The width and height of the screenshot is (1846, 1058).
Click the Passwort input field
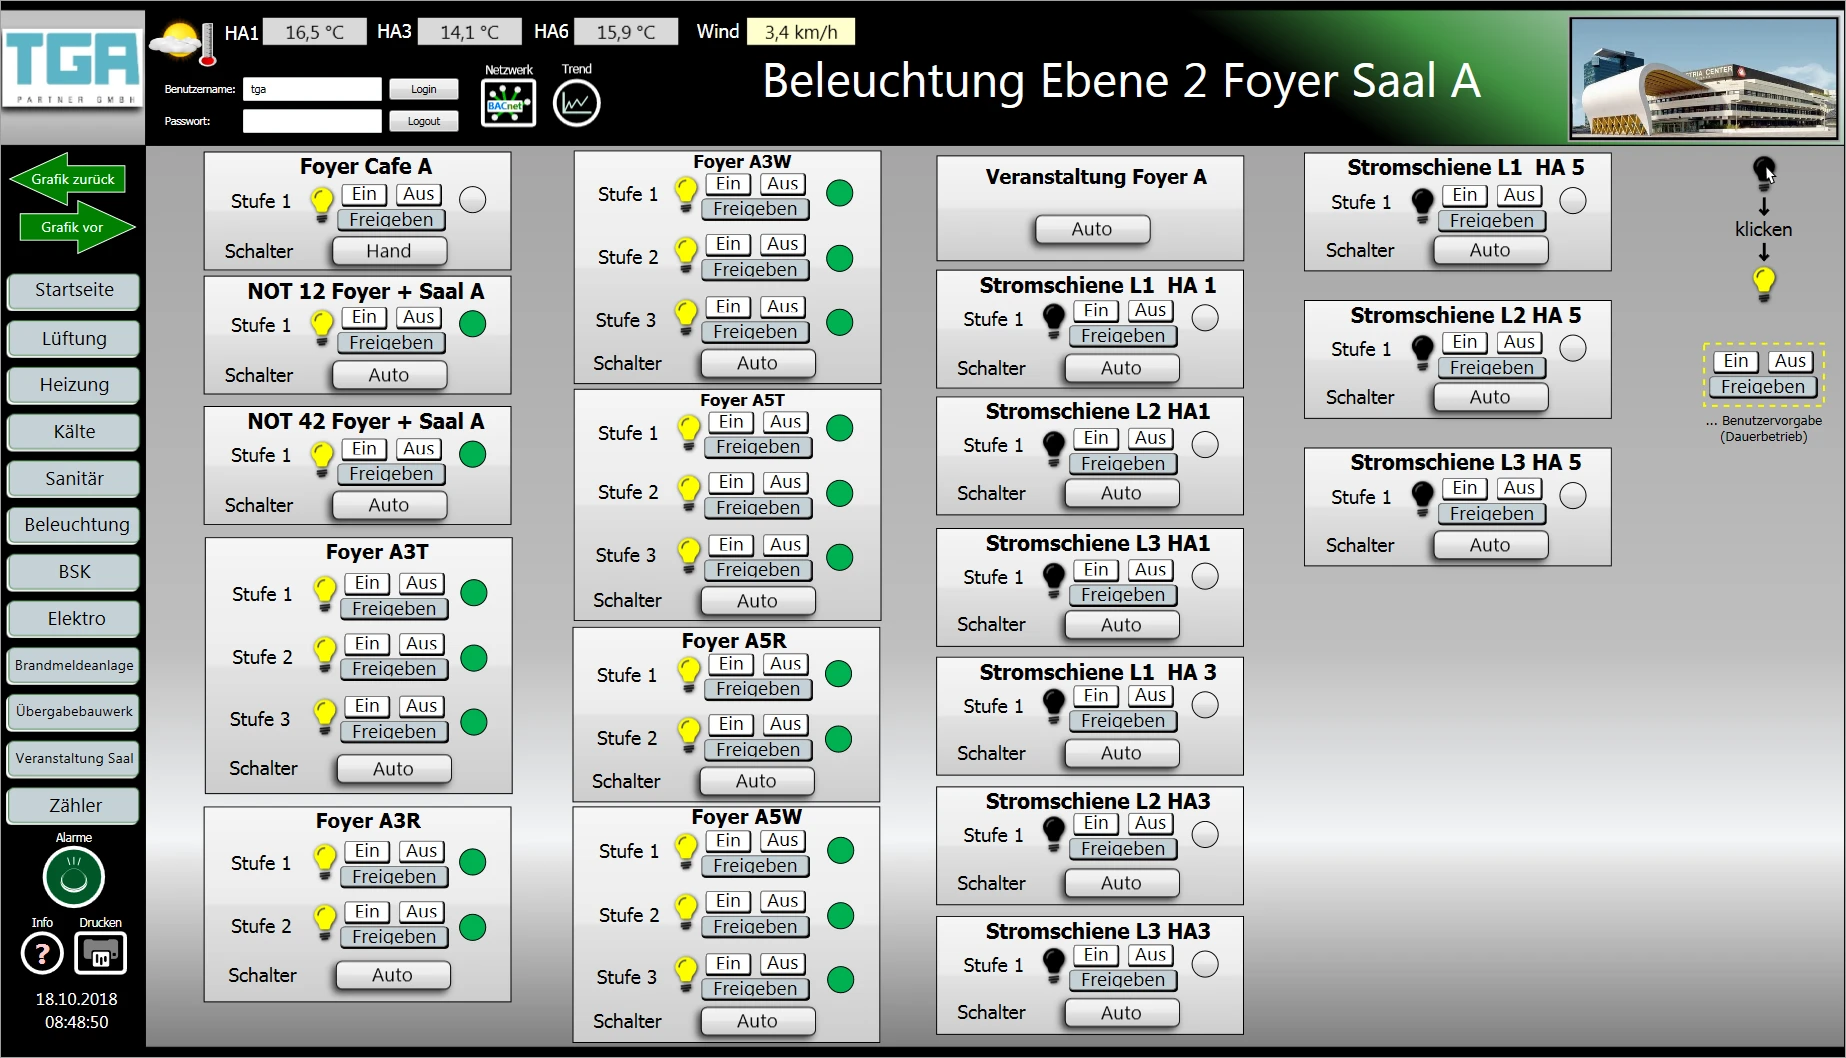312,121
